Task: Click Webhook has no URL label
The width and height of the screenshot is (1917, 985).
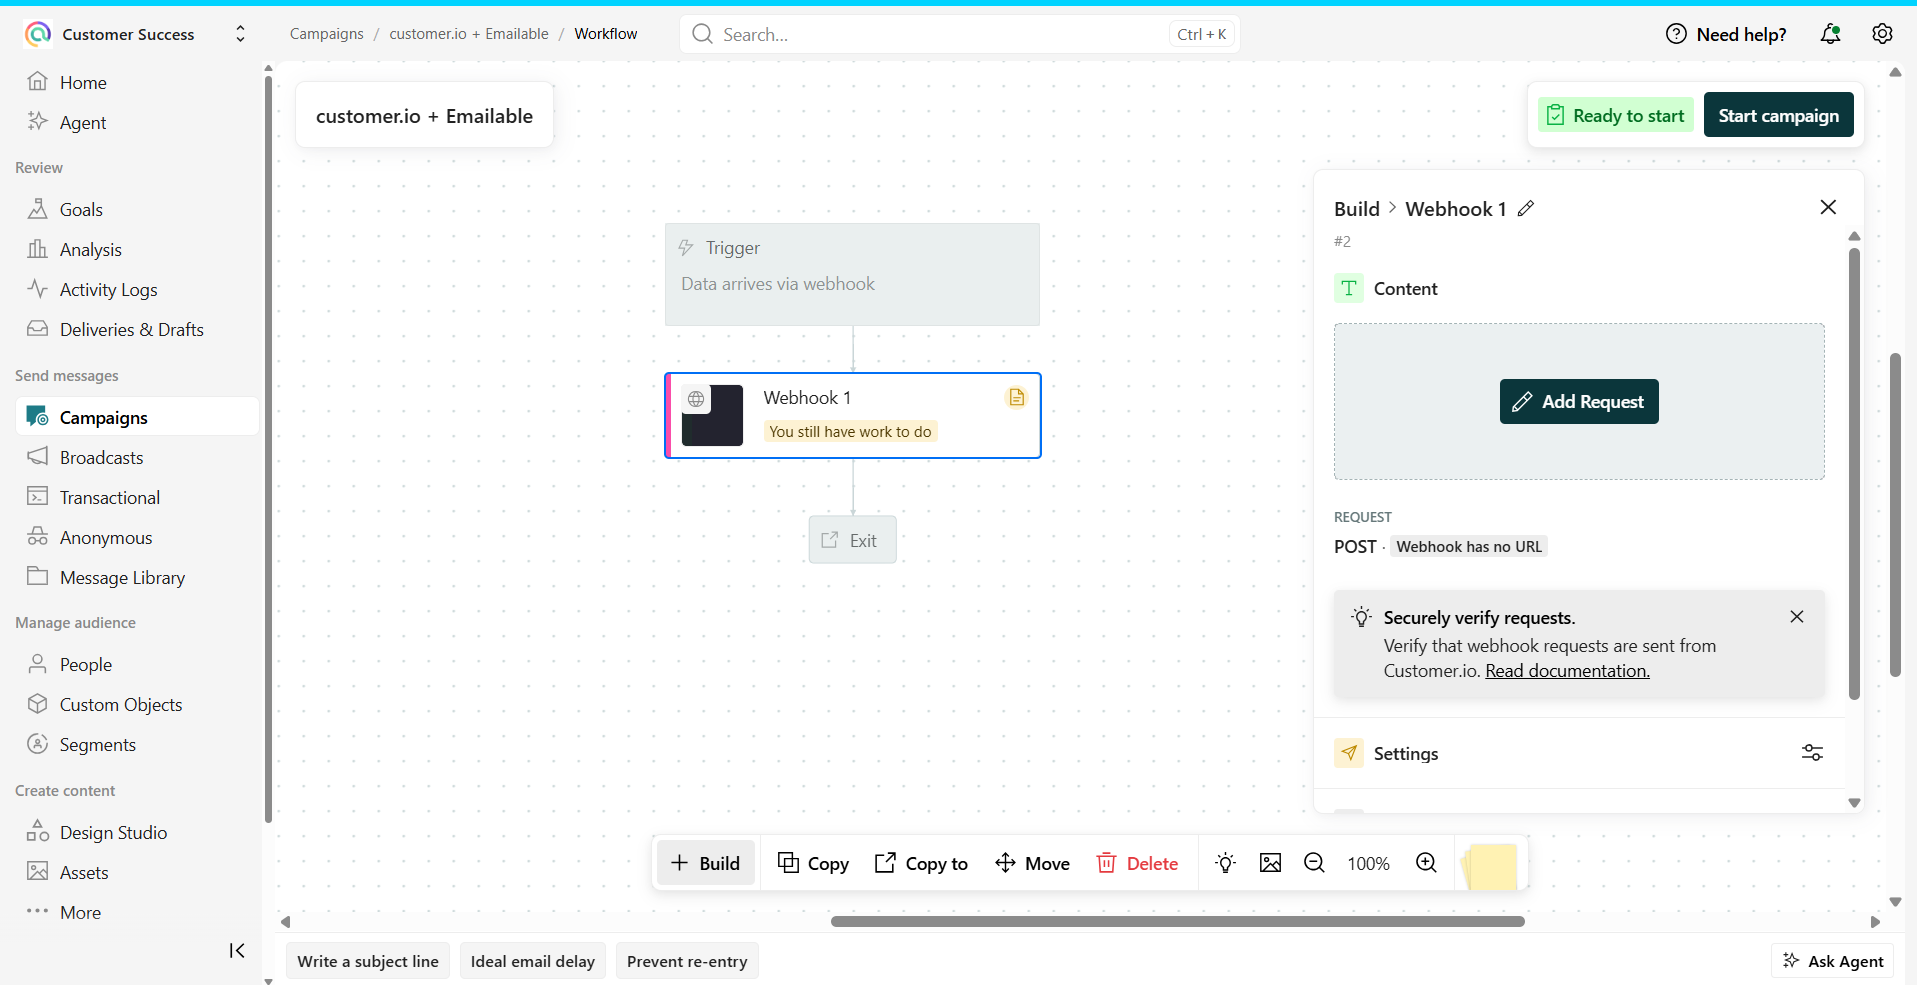Action: pyautogui.click(x=1469, y=546)
